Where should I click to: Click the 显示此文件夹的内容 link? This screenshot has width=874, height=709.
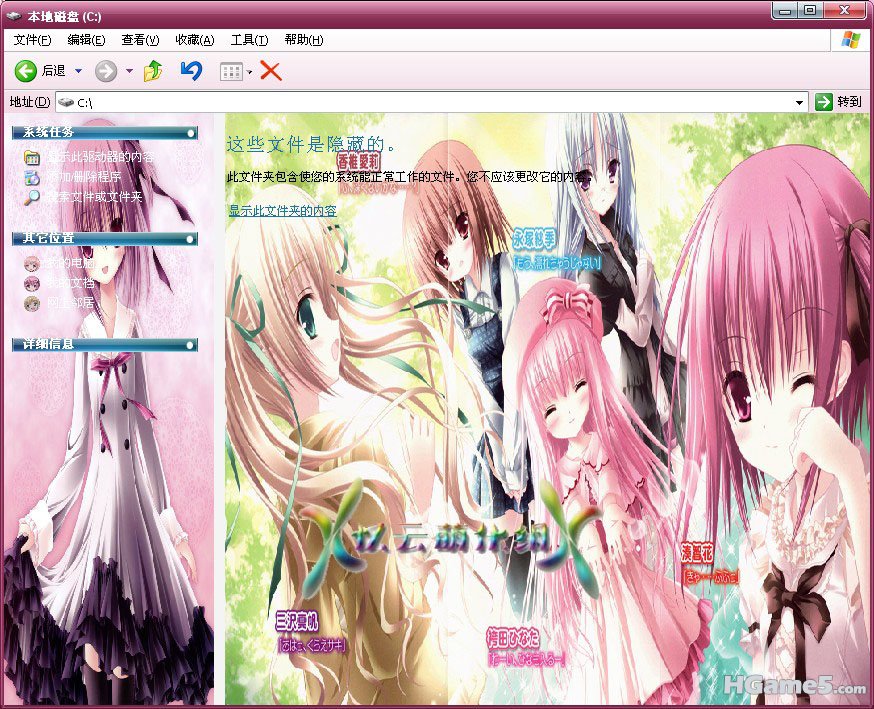point(282,211)
